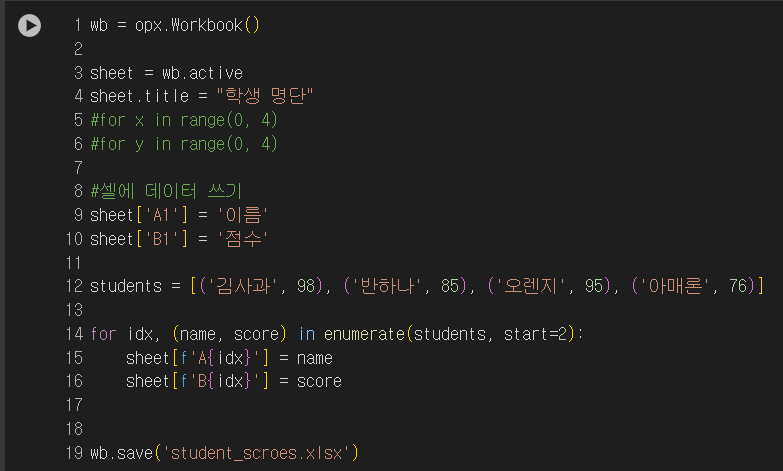
Task: Click the for loop with enumerate line
Action: [337, 334]
